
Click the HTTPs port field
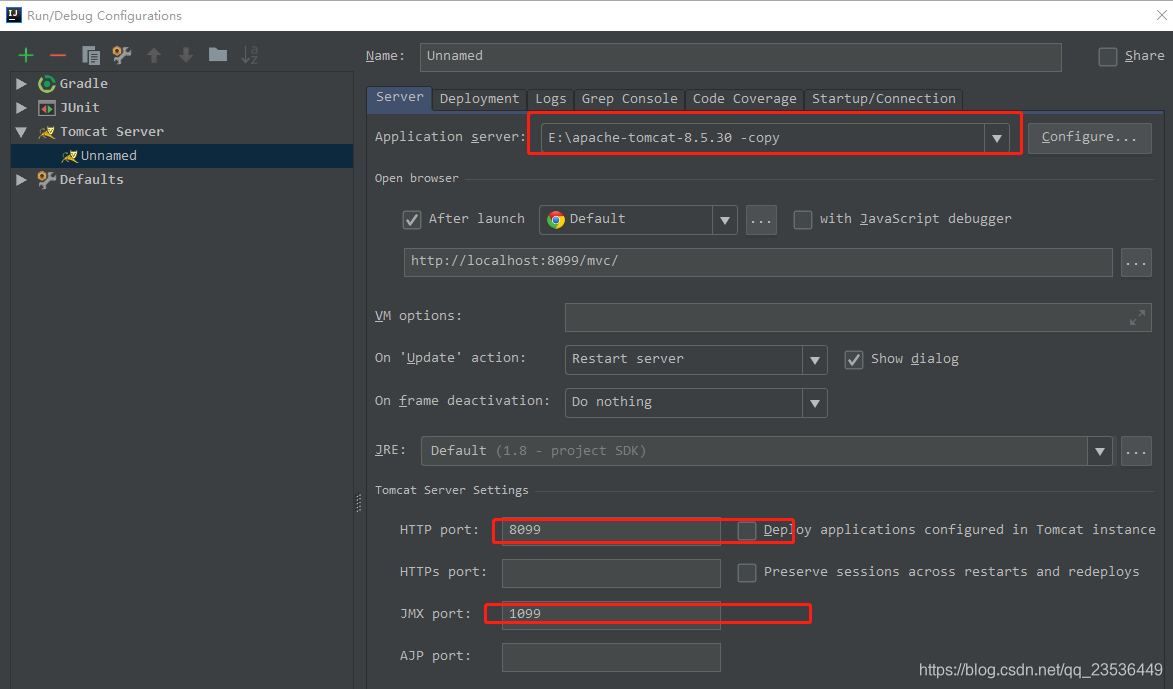click(x=611, y=573)
